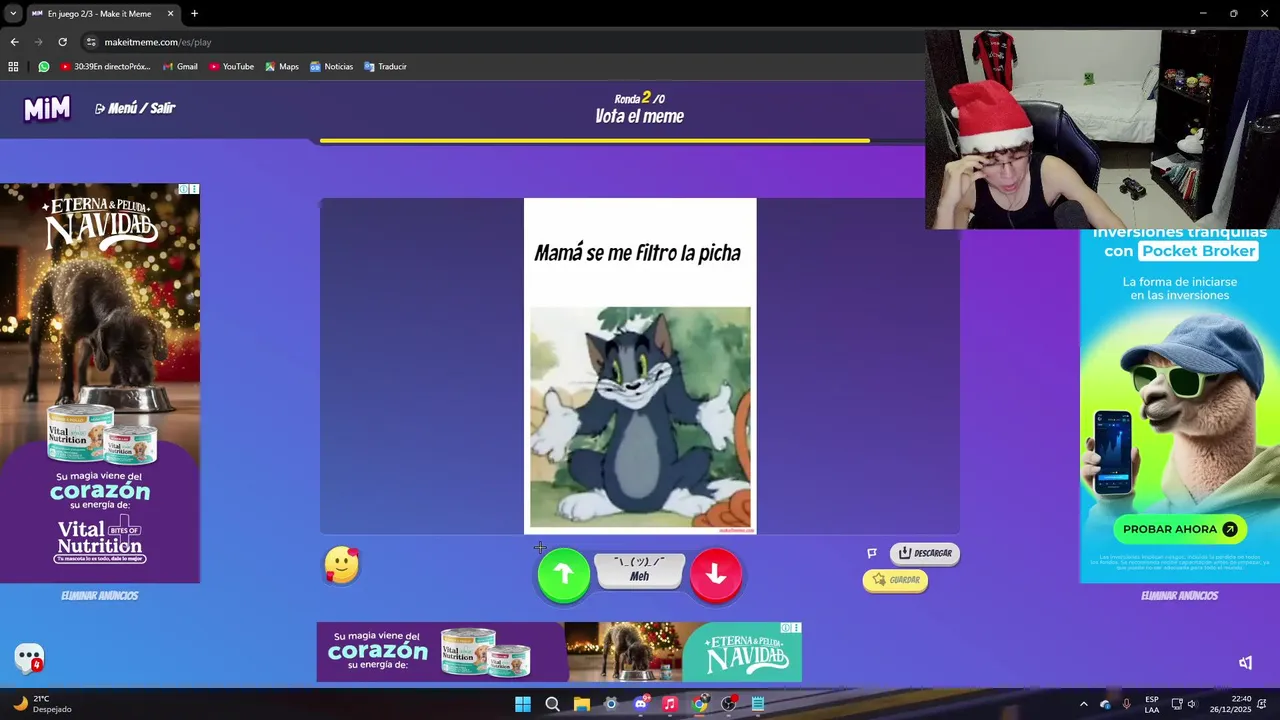Open the weather widget showing 21°C

41,704
